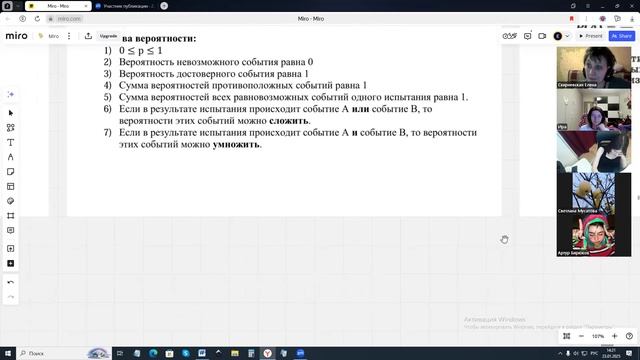The image size is (640, 360).
Task: Open Skype from the taskbar
Action: [x=186, y=353]
